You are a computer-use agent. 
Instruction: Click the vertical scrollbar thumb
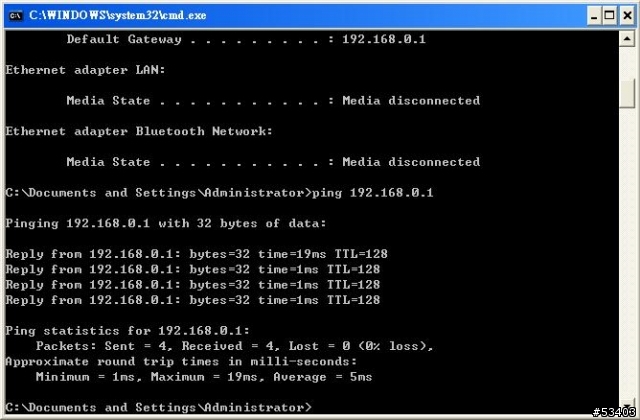627,93
